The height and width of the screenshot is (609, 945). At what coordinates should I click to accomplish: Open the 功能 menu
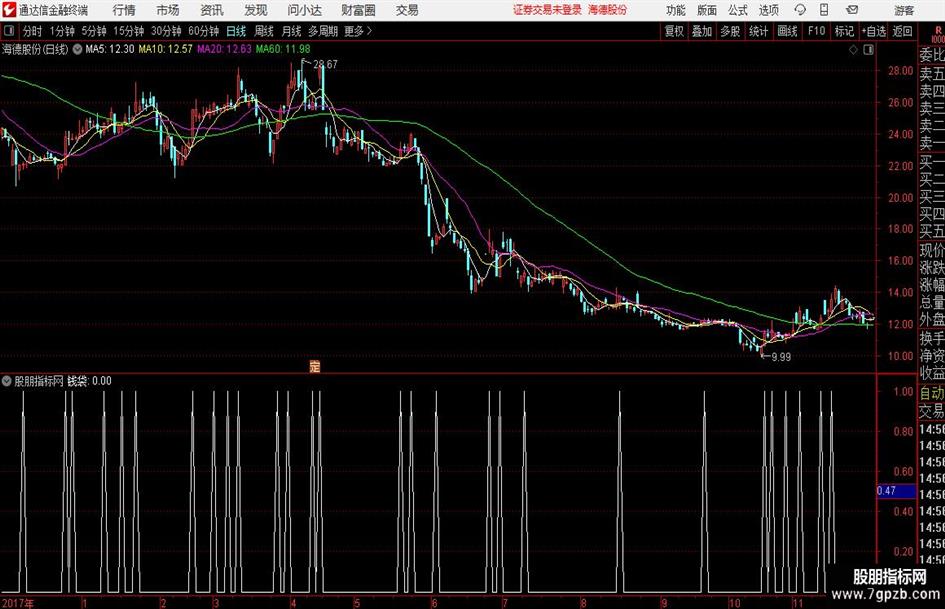(x=676, y=10)
